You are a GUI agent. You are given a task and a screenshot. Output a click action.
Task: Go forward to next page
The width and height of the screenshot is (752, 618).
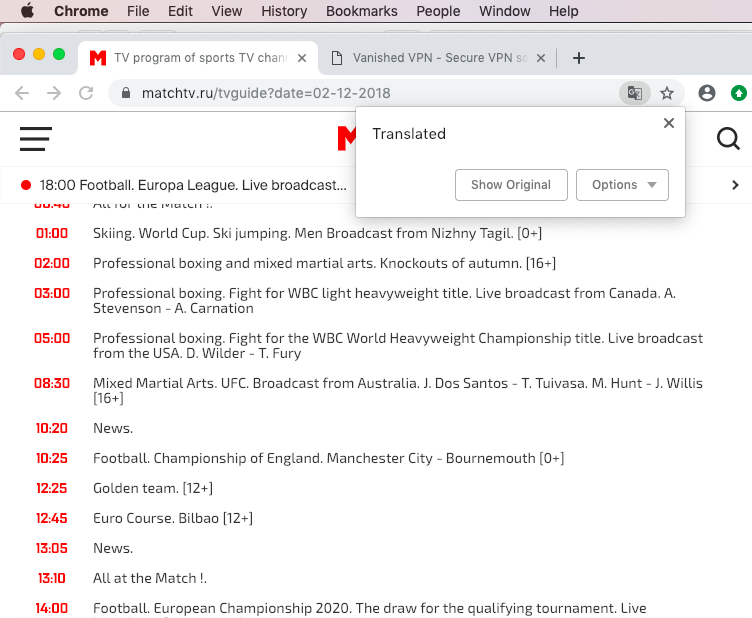coord(54,93)
